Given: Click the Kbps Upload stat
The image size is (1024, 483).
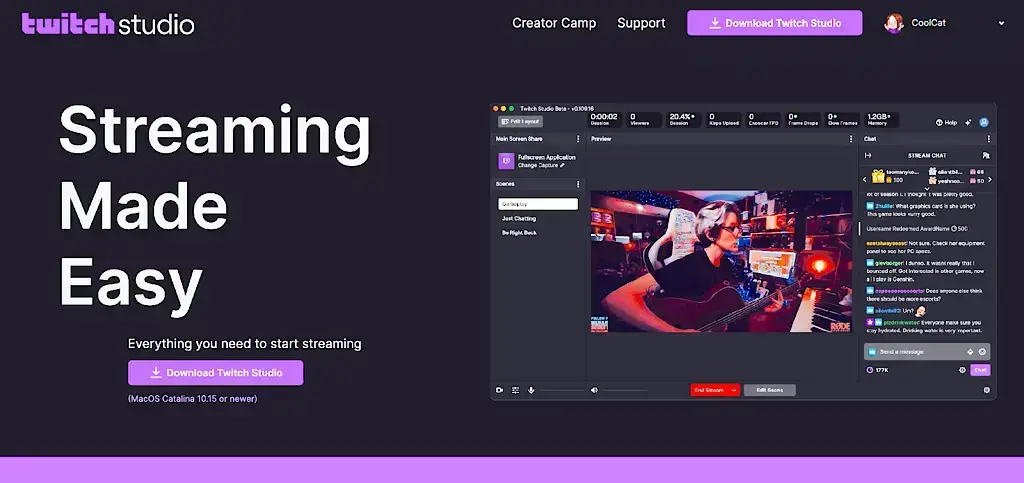Looking at the screenshot, I should (724, 119).
